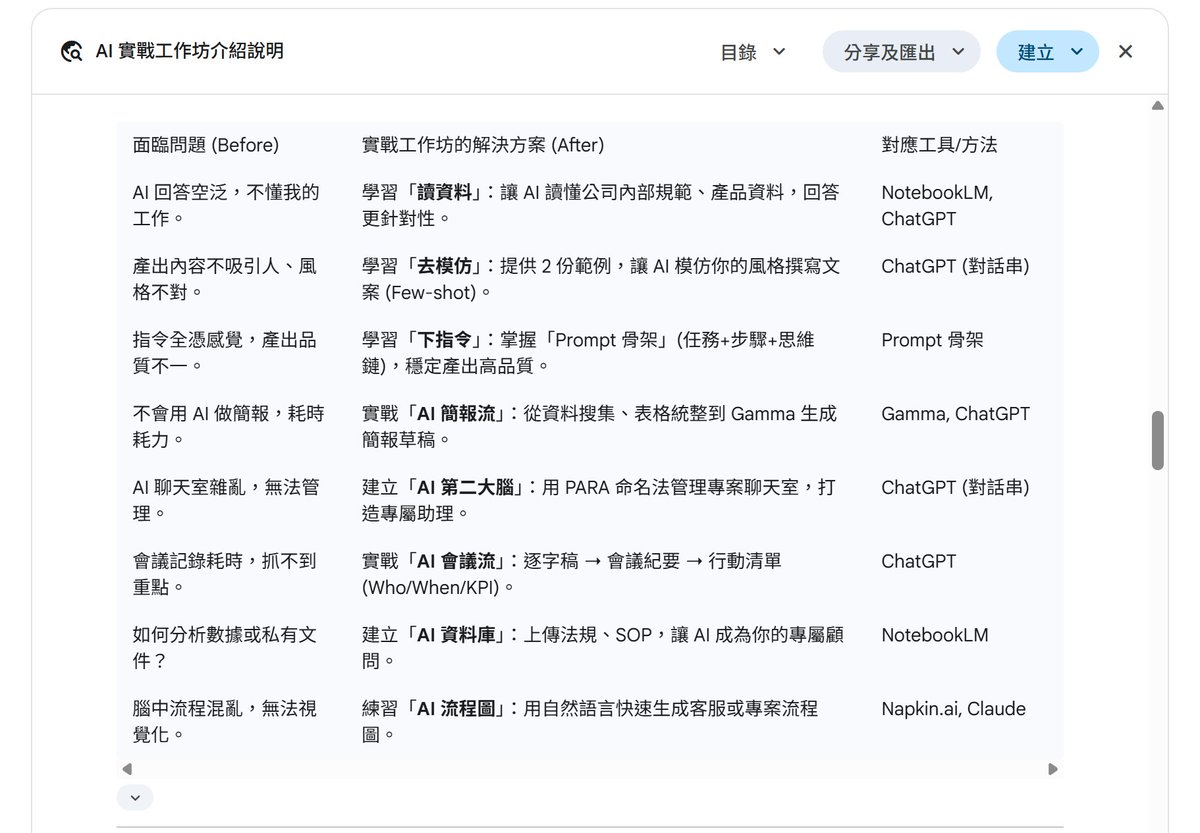Click the up arrow of the vertical scrollbar
The image size is (1200, 833).
[x=1157, y=106]
